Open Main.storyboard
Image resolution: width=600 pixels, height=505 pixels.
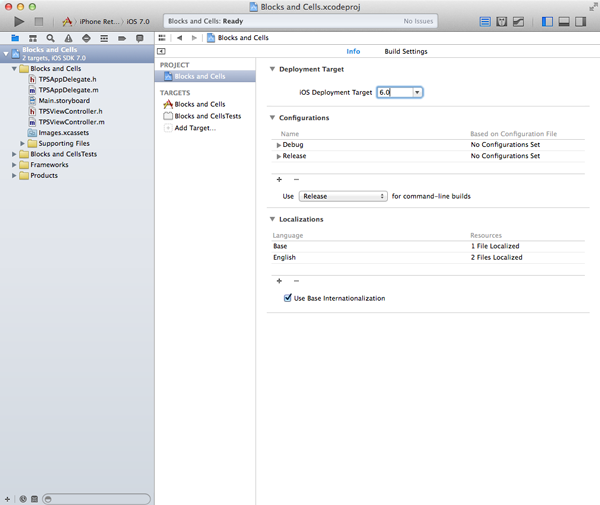(64, 101)
